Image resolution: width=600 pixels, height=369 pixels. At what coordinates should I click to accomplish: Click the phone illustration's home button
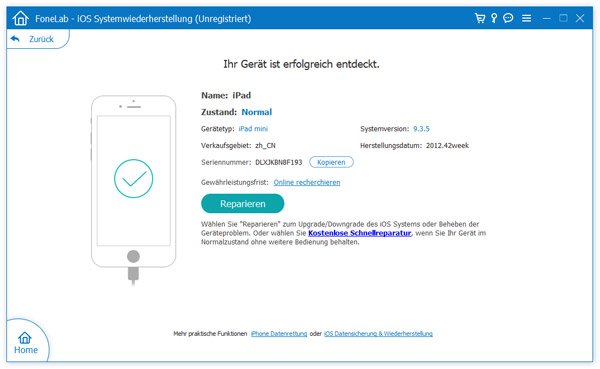(x=133, y=256)
